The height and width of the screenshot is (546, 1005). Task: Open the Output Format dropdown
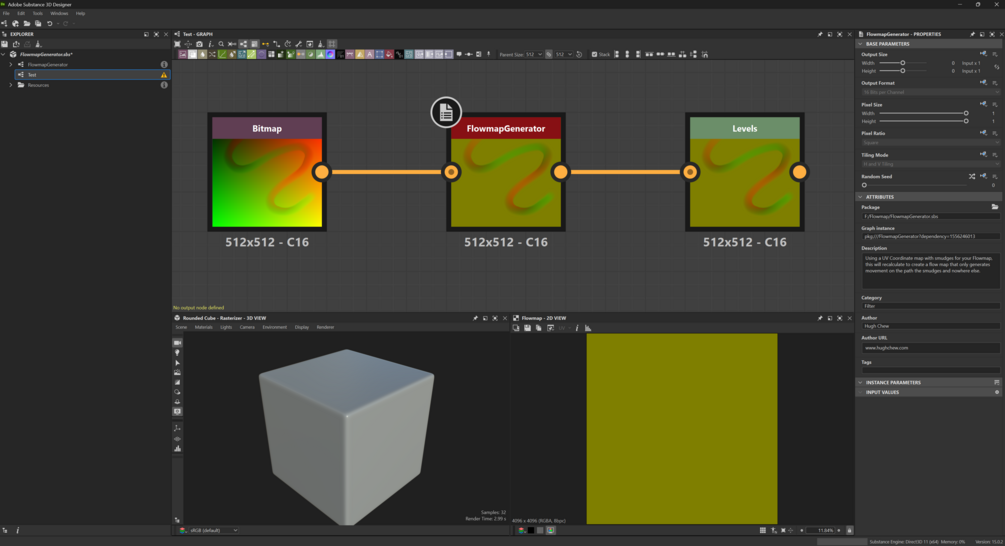click(x=930, y=92)
